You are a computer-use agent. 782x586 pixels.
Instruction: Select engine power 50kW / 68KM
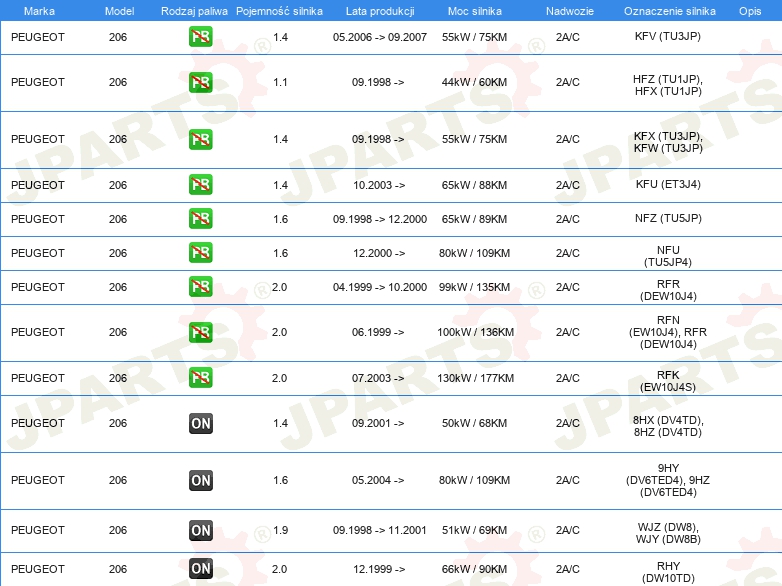(x=474, y=423)
